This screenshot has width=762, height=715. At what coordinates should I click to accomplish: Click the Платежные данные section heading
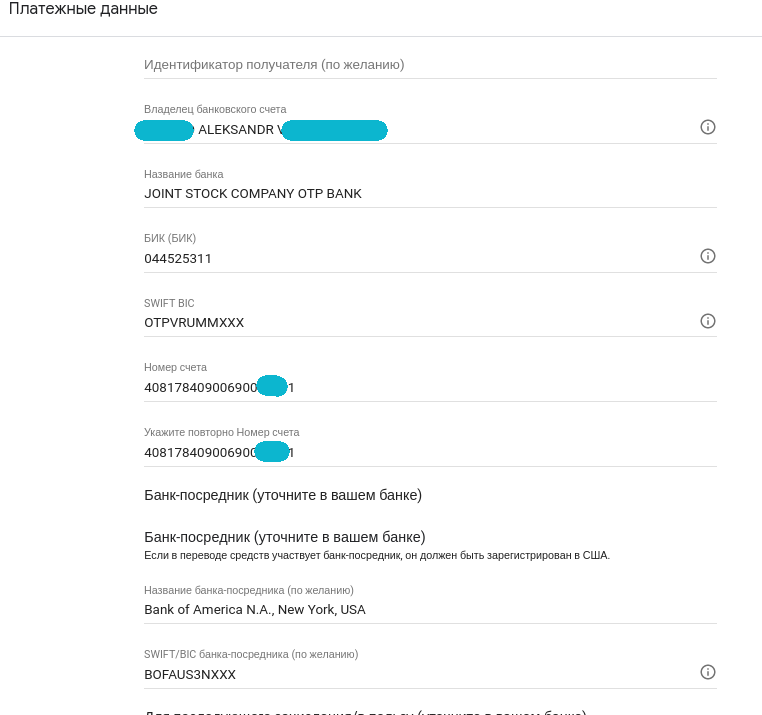(x=83, y=9)
